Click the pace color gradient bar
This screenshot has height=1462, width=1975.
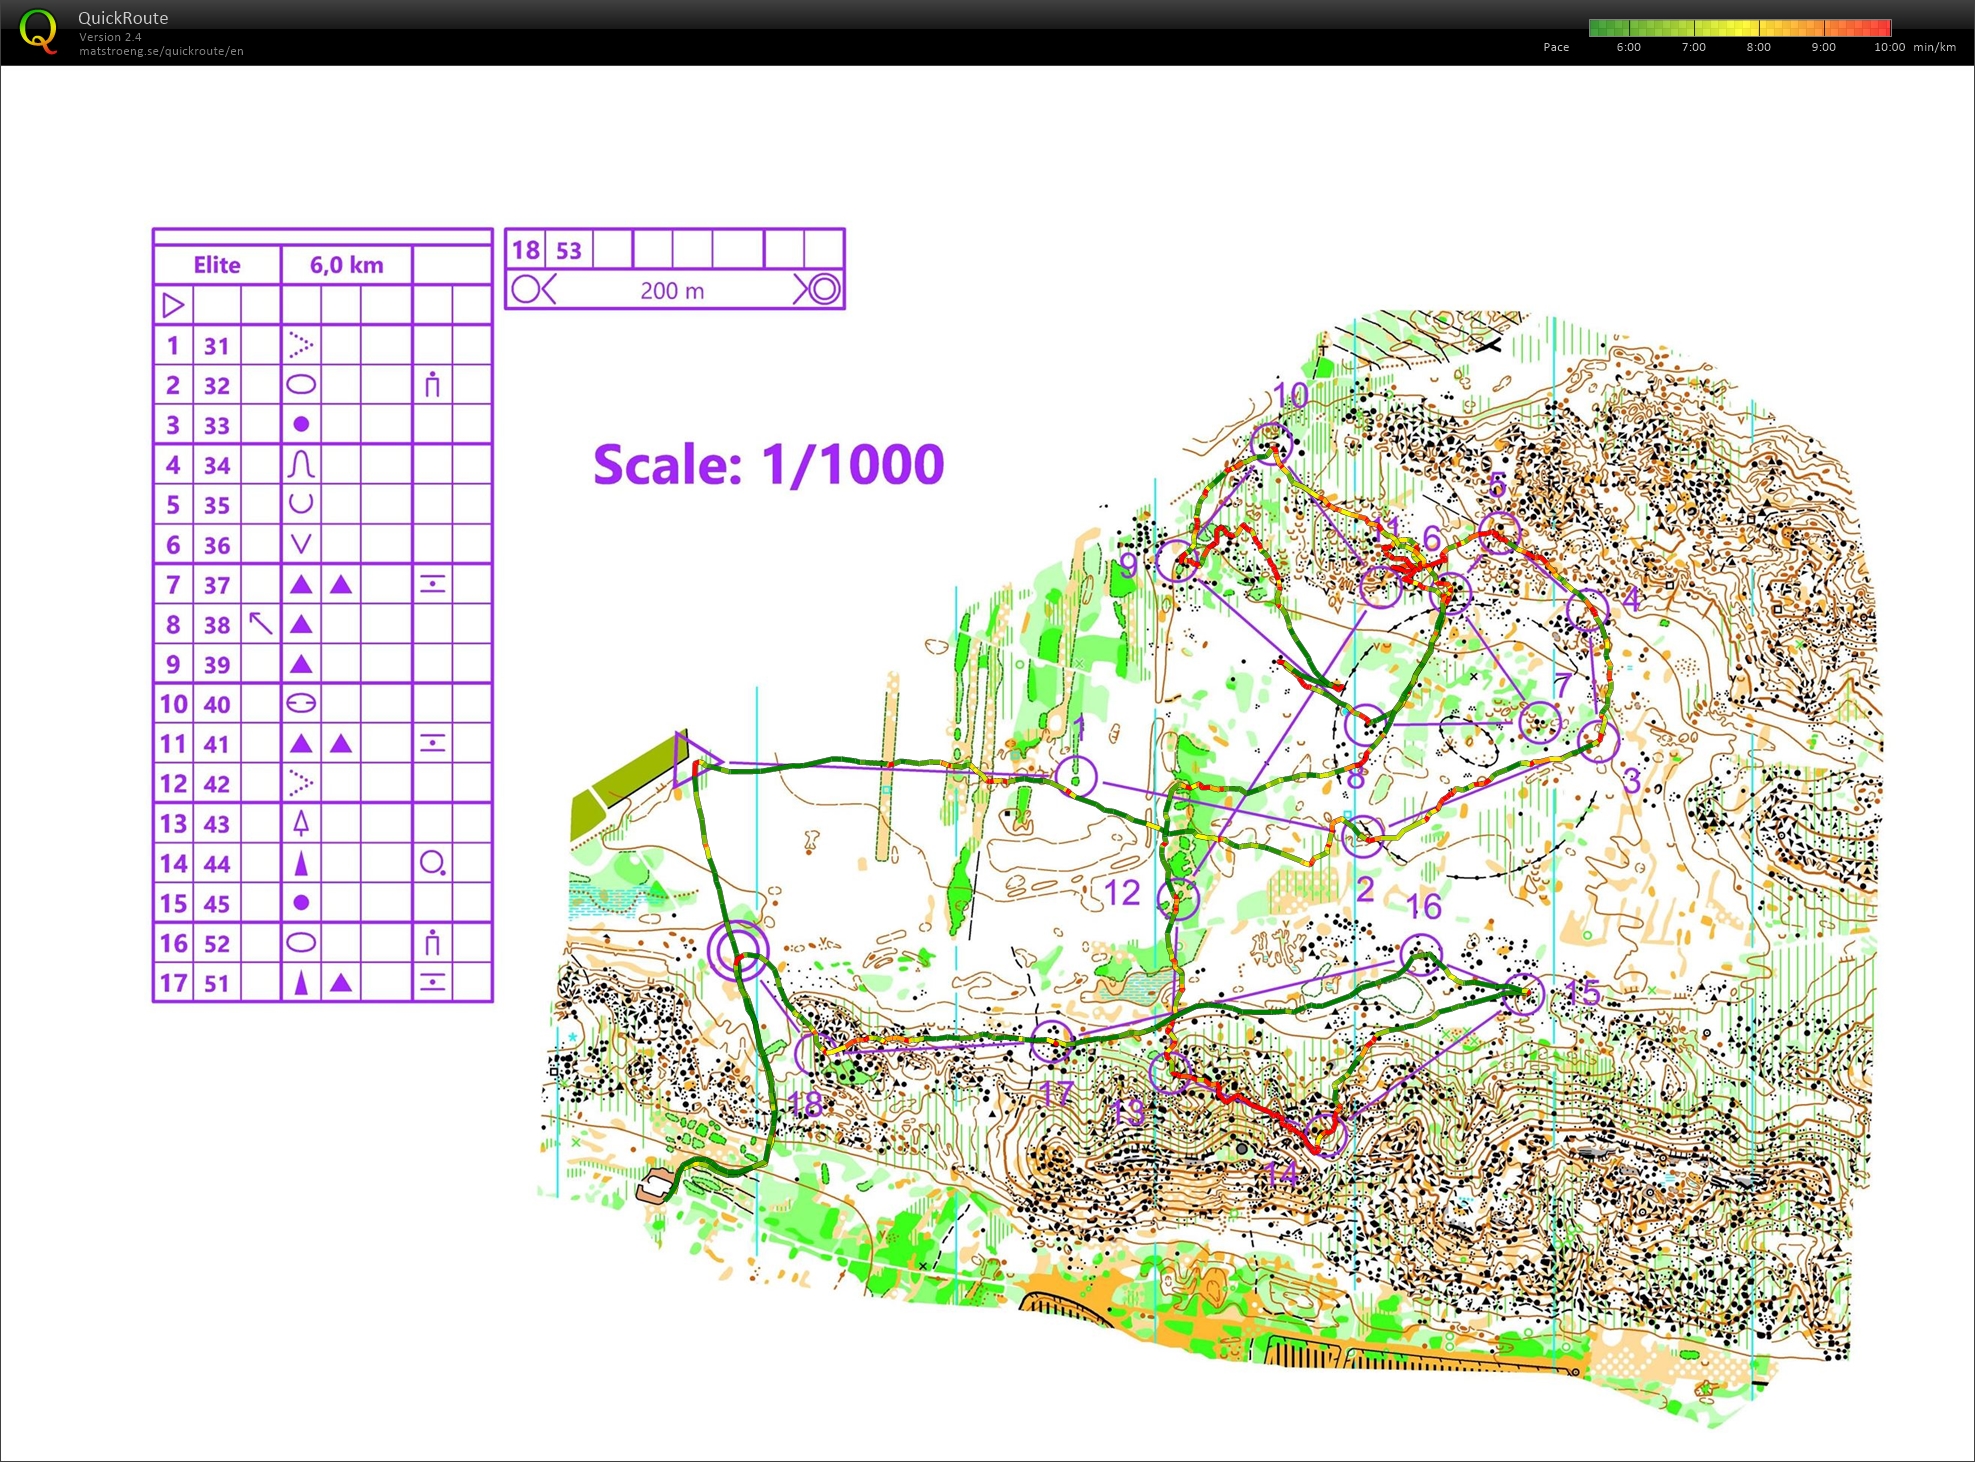click(x=1739, y=28)
